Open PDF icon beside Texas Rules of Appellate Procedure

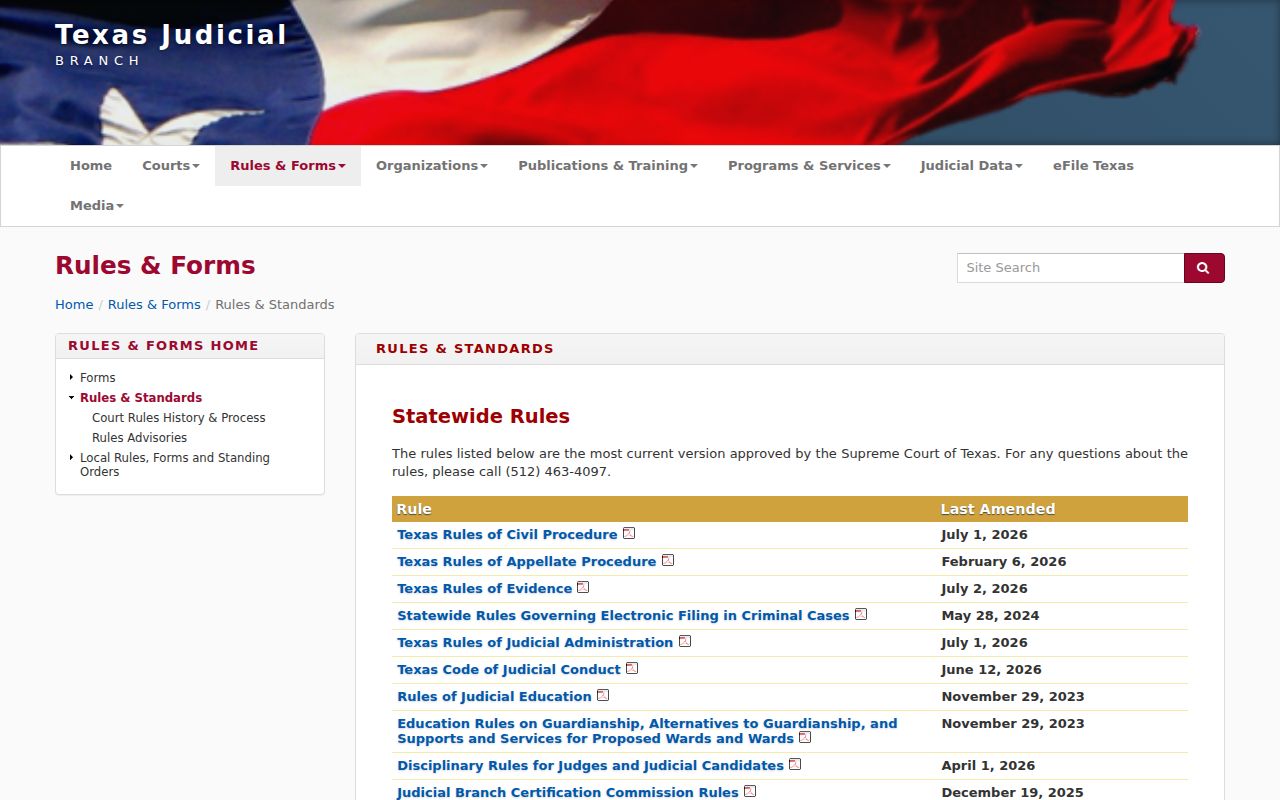(x=668, y=560)
